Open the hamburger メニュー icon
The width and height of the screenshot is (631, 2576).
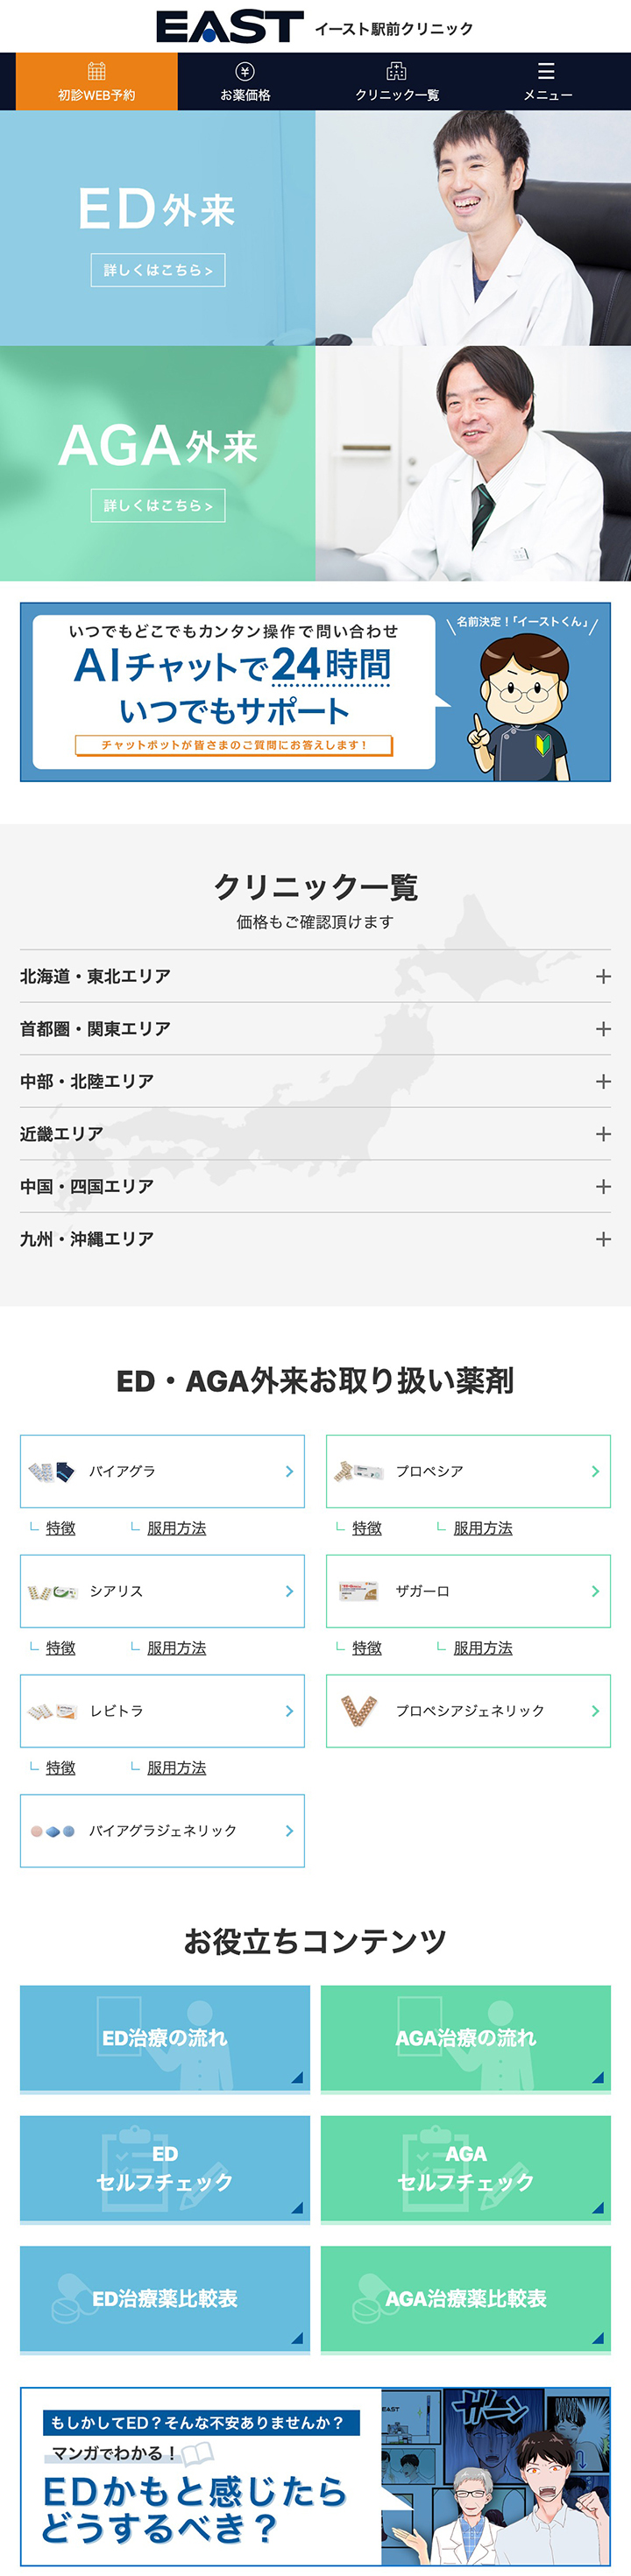[x=546, y=71]
